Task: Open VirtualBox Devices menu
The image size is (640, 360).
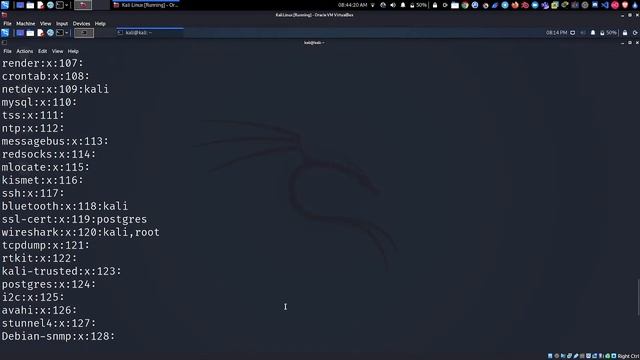Action: (x=81, y=24)
